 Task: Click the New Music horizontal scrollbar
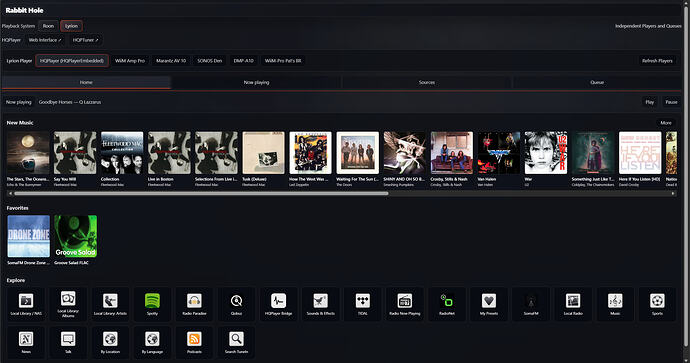click(201, 193)
